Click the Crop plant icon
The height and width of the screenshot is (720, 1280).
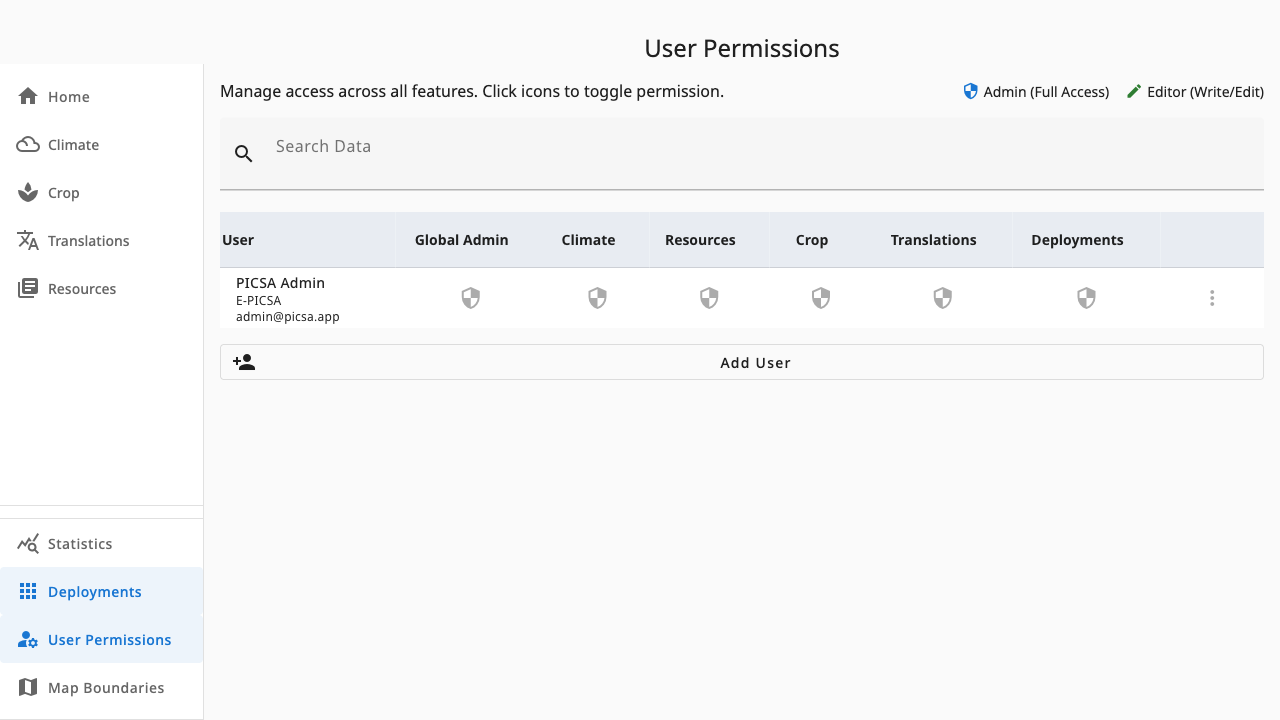pyautogui.click(x=28, y=192)
